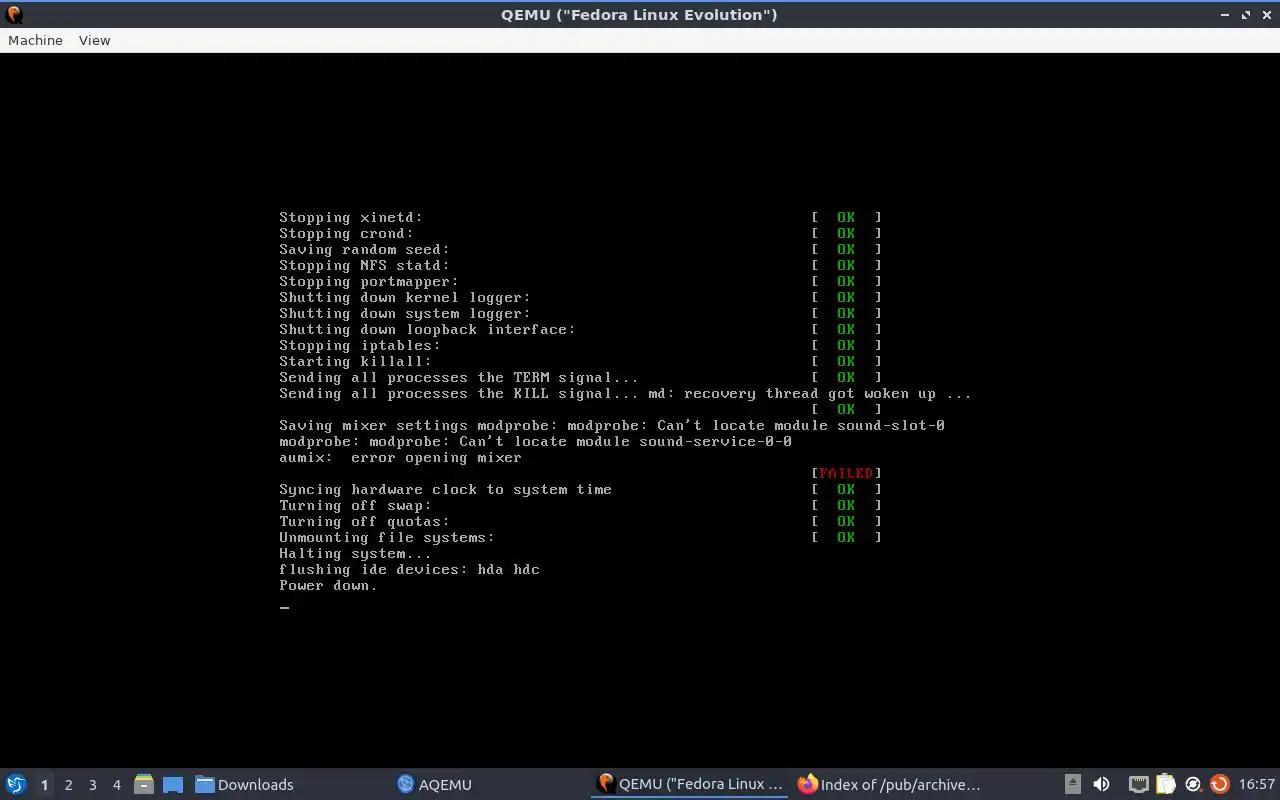The width and height of the screenshot is (1280, 800).
Task: Switch to workspace 2
Action: 68,784
